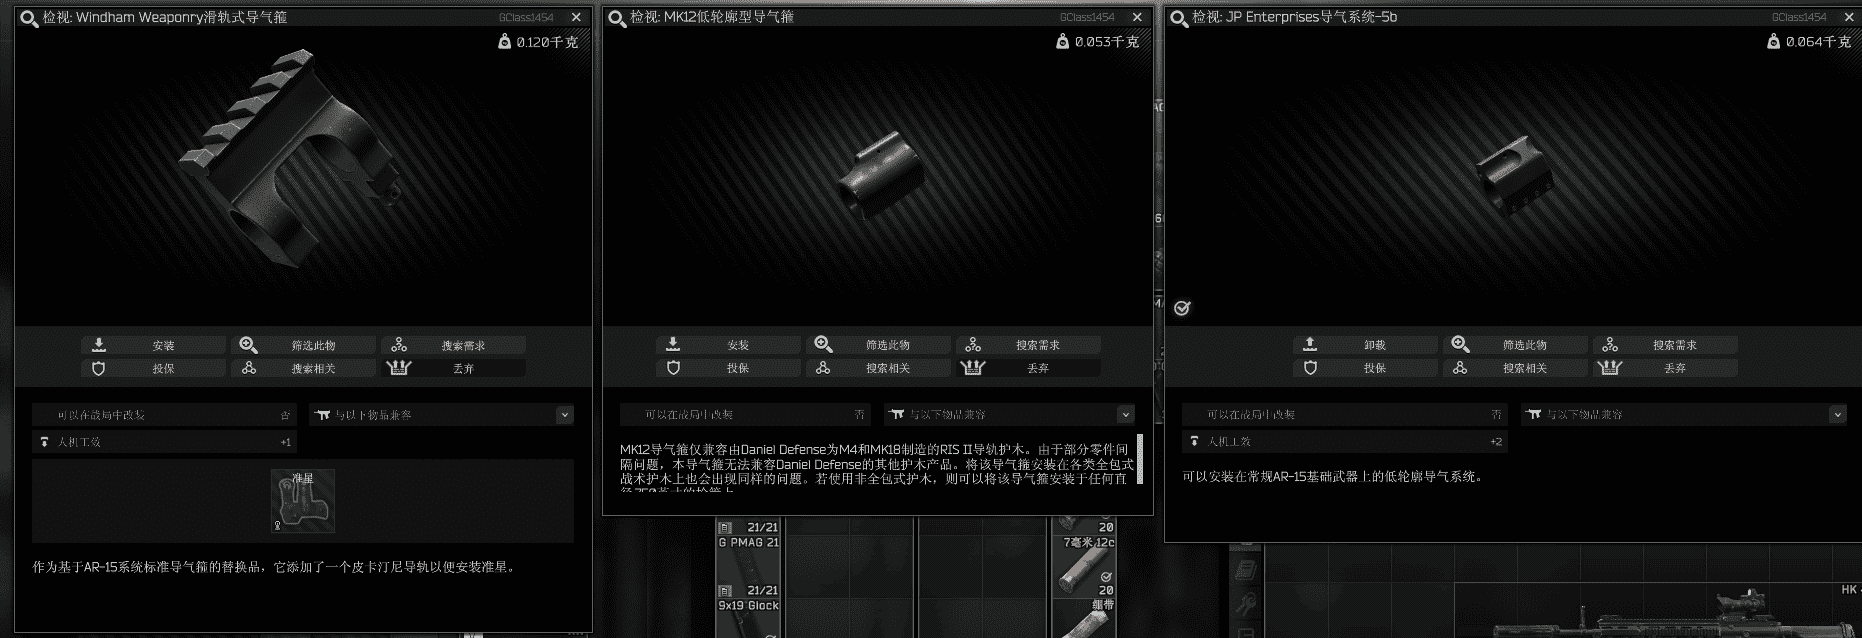Viewport: 1862px width, 638px height.
Task: Click Insure (投保) shield in JP Enterprises window
Action: tap(1365, 367)
